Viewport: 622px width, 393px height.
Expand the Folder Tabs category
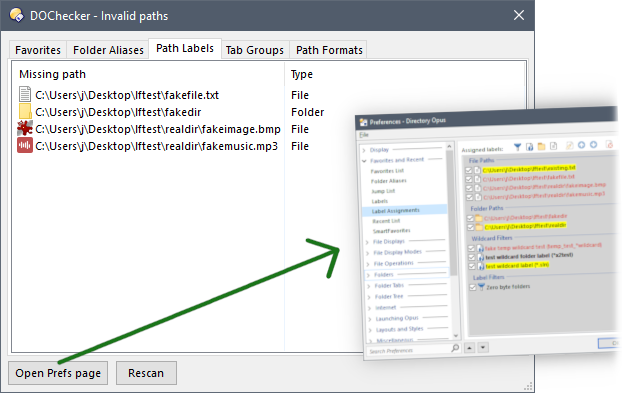(369, 286)
